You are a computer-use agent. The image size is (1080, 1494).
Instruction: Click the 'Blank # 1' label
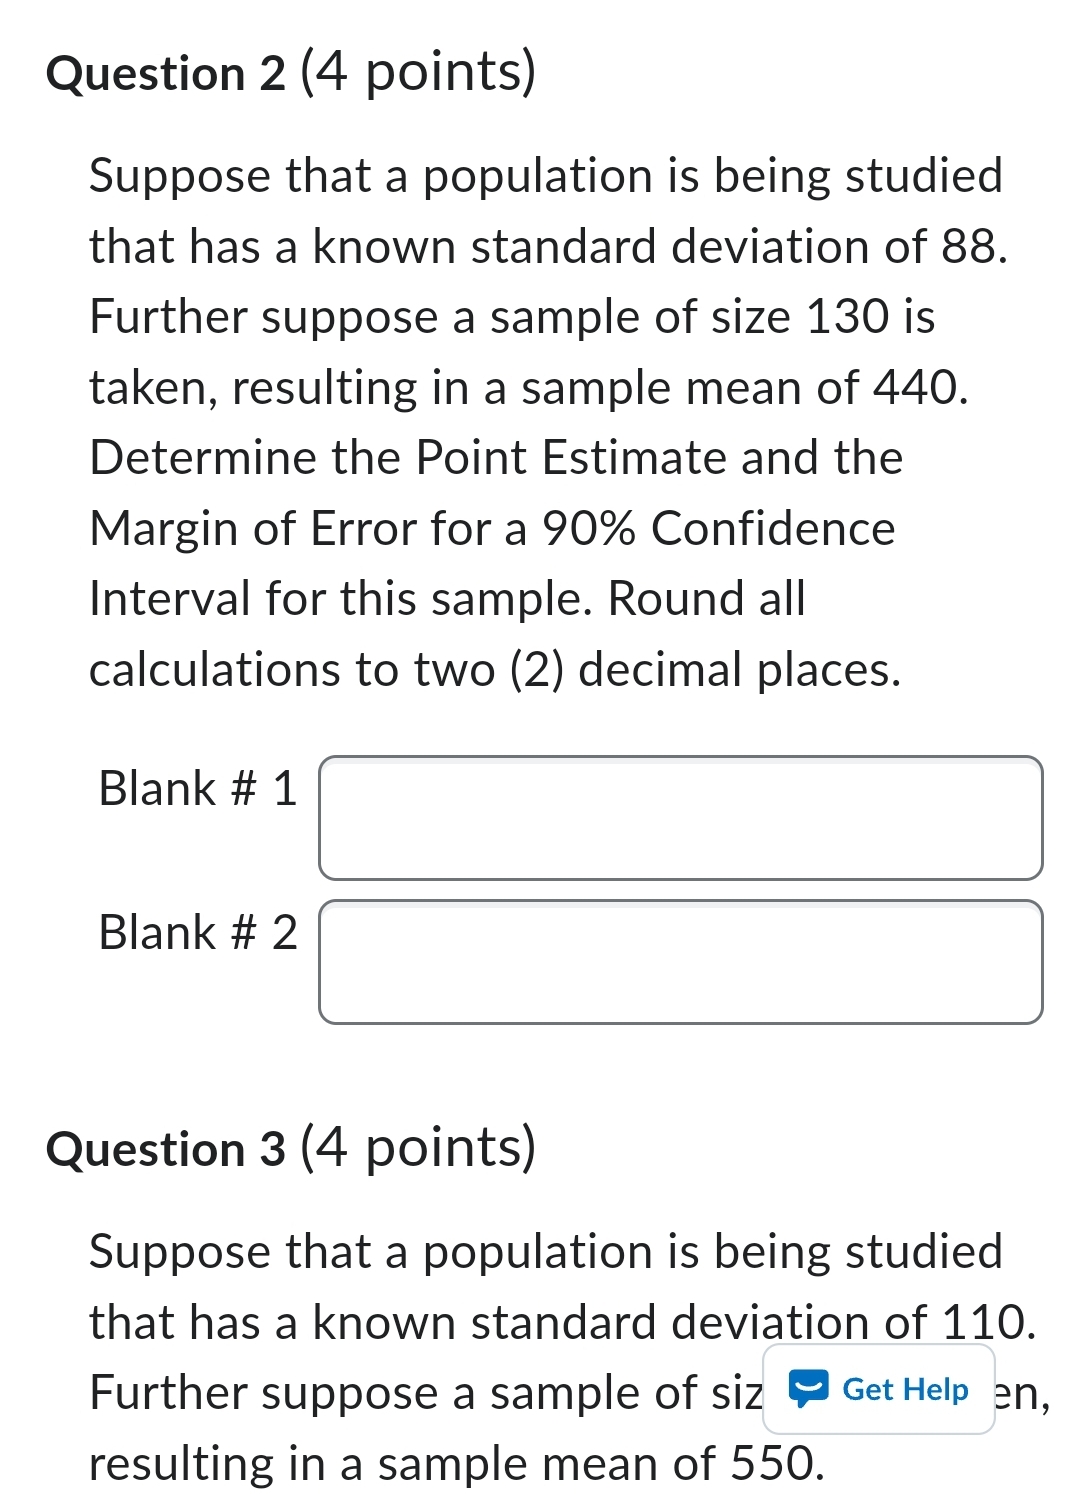click(197, 788)
